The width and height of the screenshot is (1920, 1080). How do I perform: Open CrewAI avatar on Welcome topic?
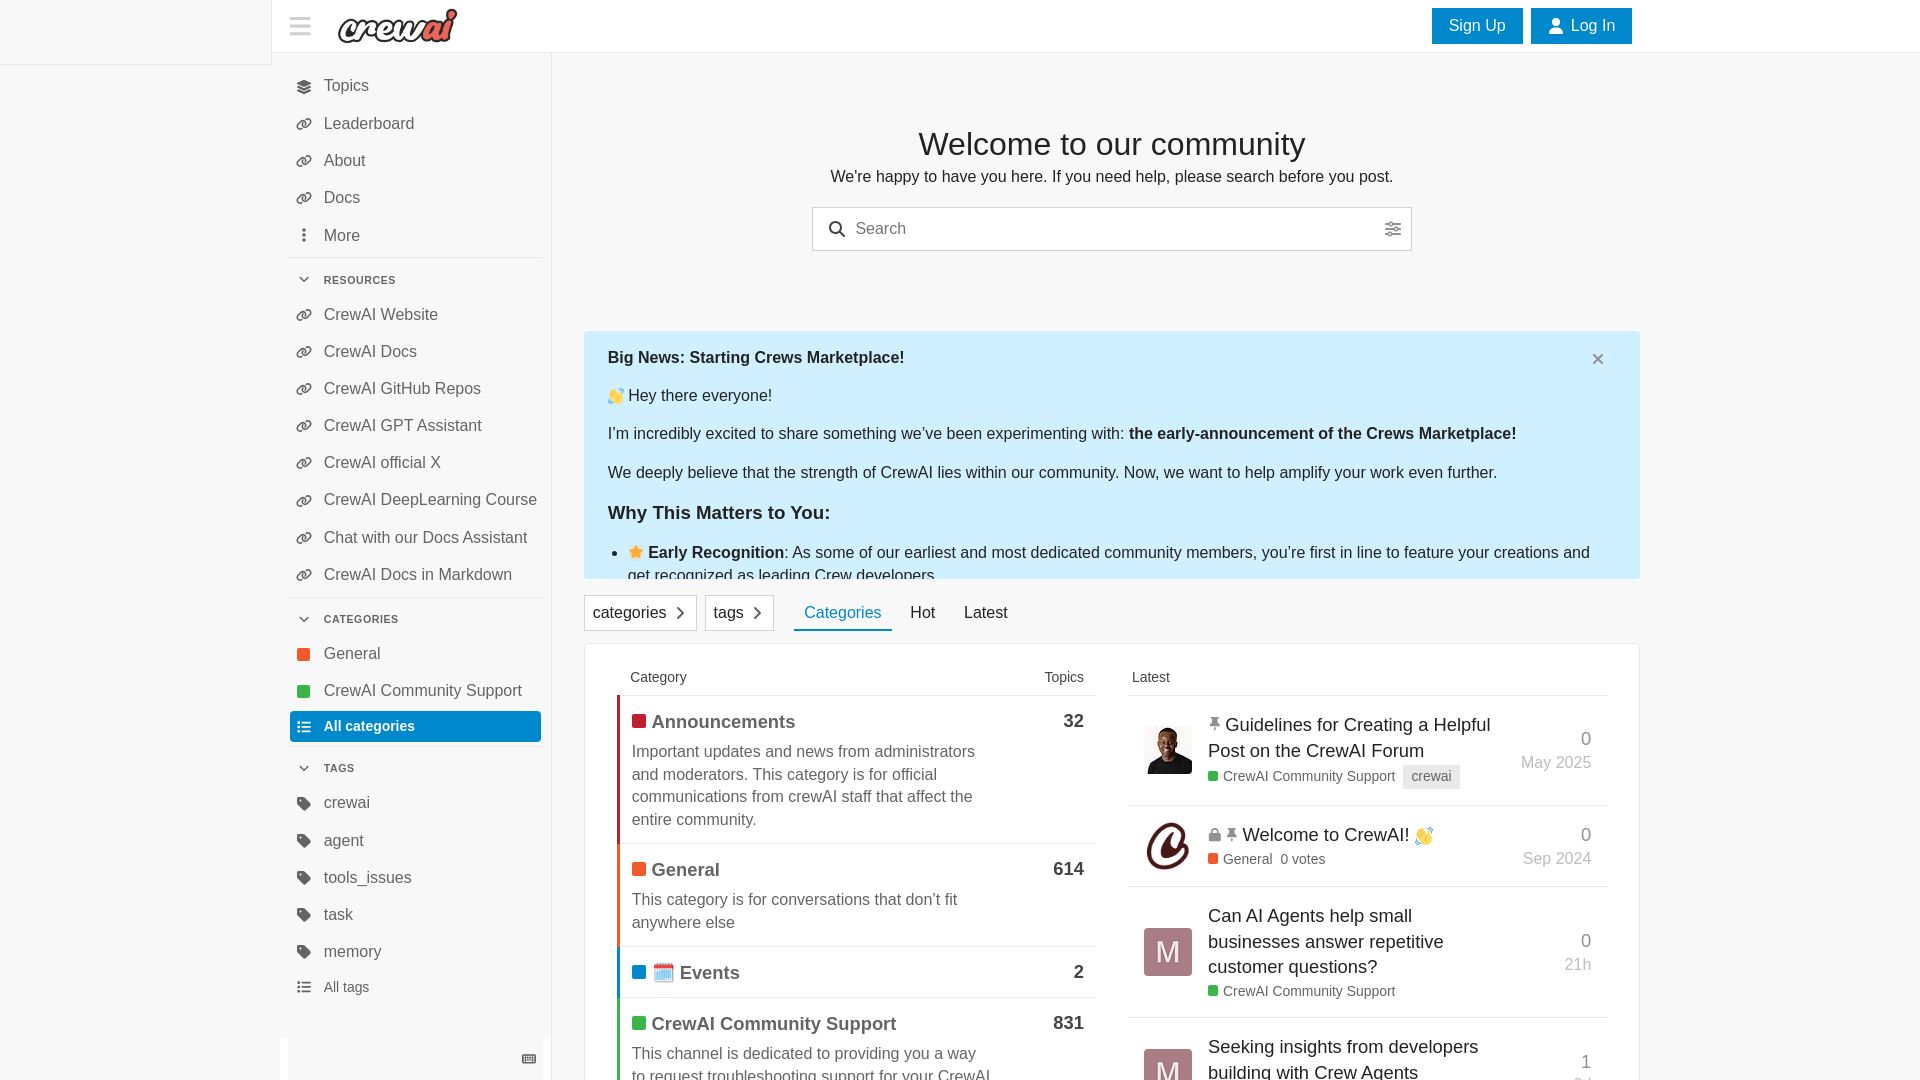pyautogui.click(x=1168, y=846)
